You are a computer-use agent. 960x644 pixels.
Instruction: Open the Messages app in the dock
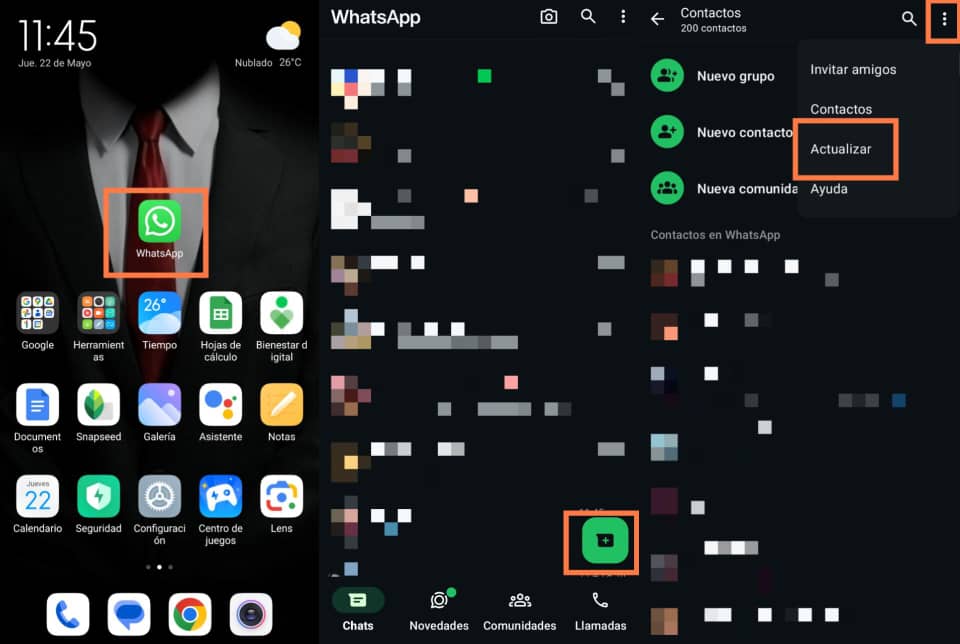129,614
